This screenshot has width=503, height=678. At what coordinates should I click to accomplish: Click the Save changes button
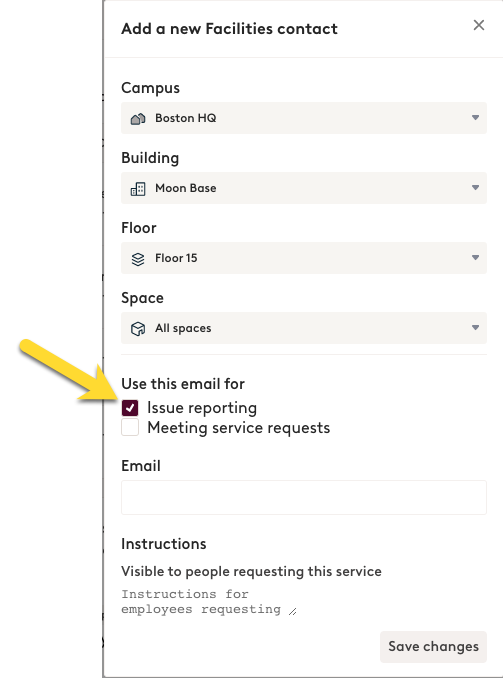433,646
